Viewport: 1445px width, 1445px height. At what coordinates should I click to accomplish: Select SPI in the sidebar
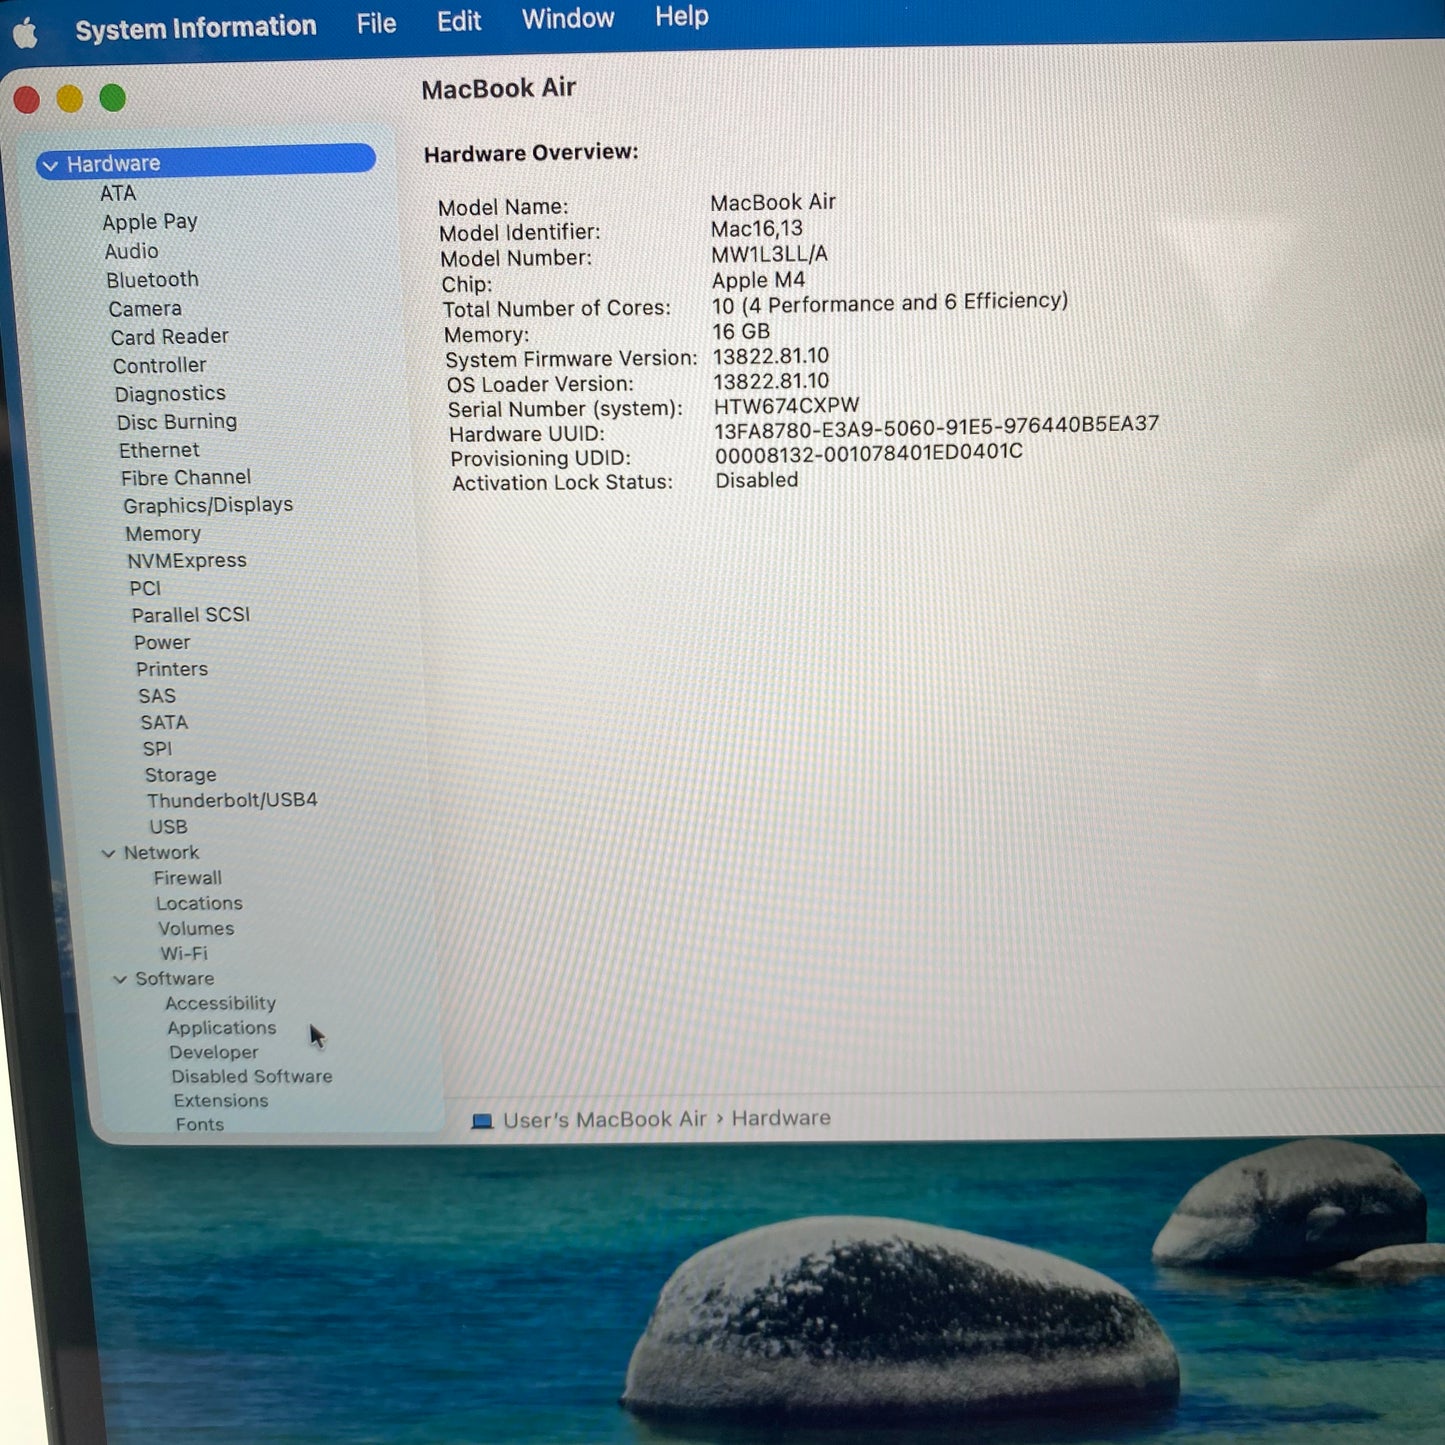pyautogui.click(x=157, y=748)
